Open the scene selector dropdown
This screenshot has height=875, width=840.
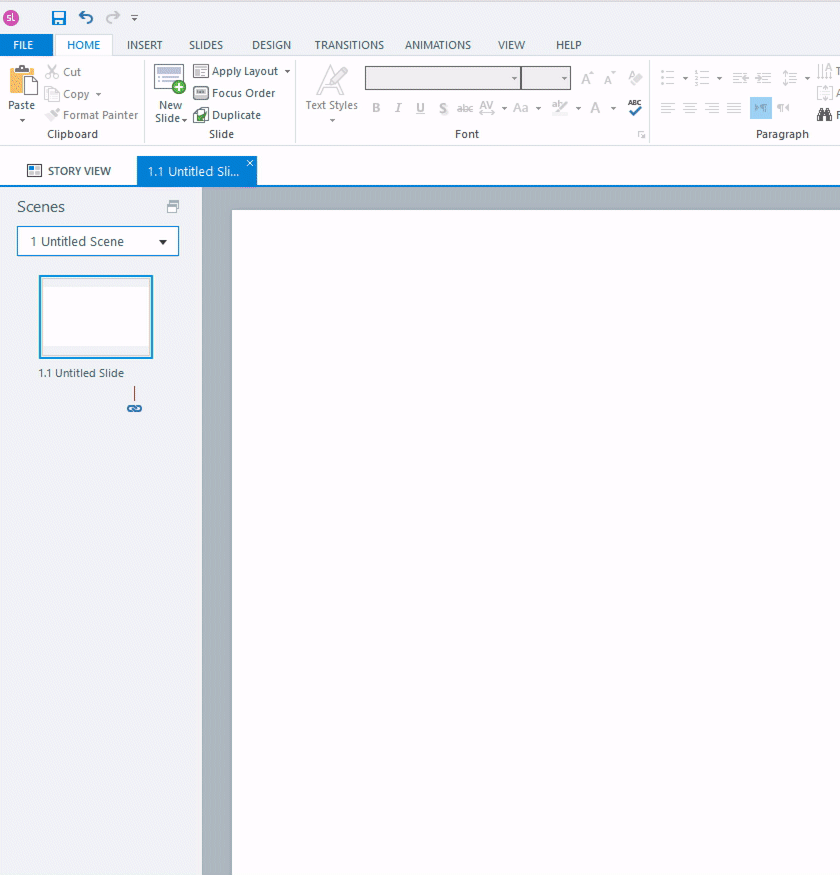coord(98,241)
